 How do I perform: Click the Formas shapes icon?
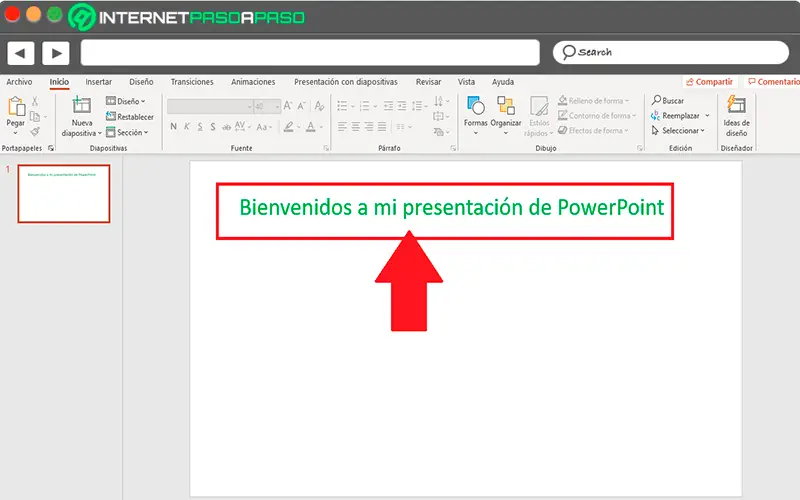[x=476, y=106]
